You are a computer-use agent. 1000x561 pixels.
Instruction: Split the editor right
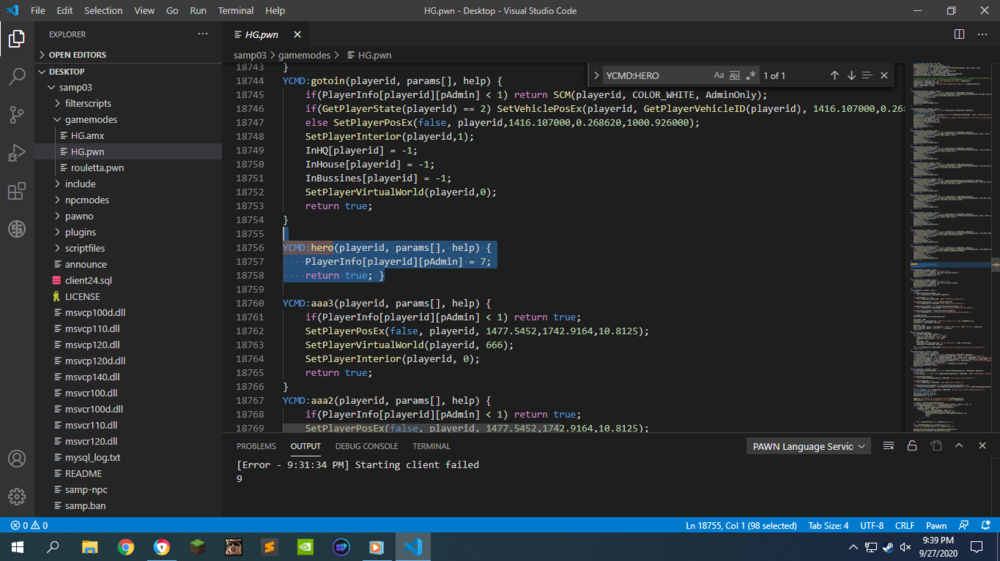959,34
